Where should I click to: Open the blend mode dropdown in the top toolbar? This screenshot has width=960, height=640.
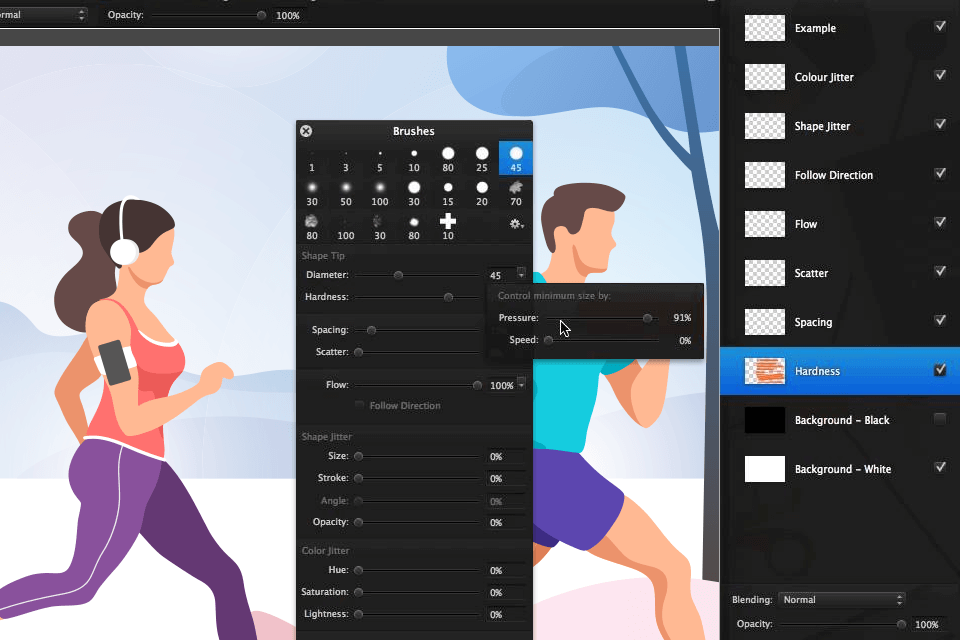tap(43, 15)
